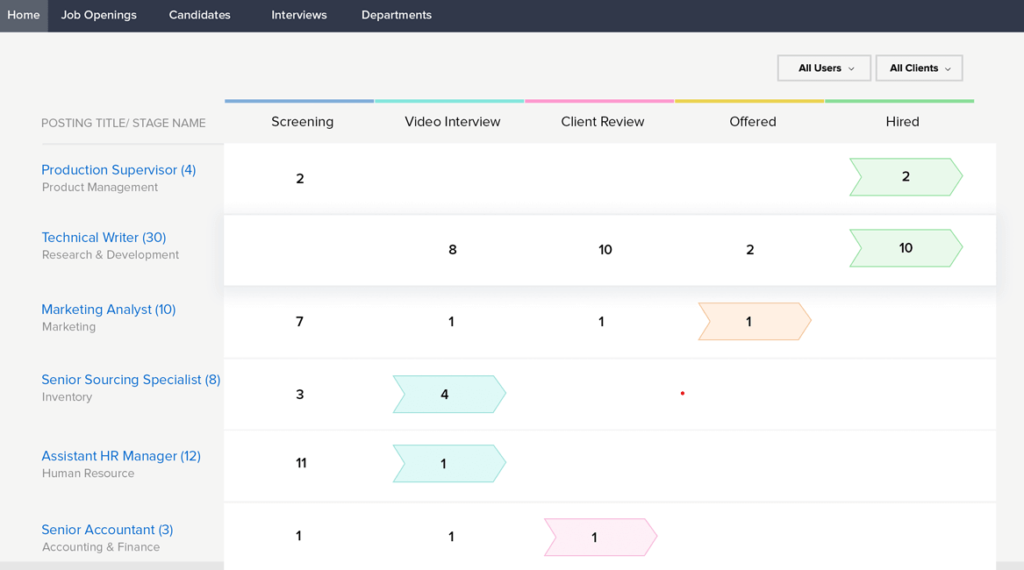Navigate to Departments

[396, 15]
